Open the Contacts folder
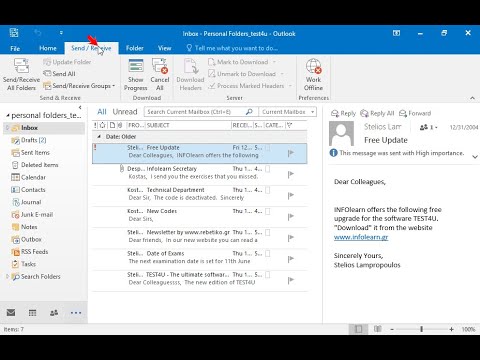Viewport: 480px width, 360px height. point(28,190)
